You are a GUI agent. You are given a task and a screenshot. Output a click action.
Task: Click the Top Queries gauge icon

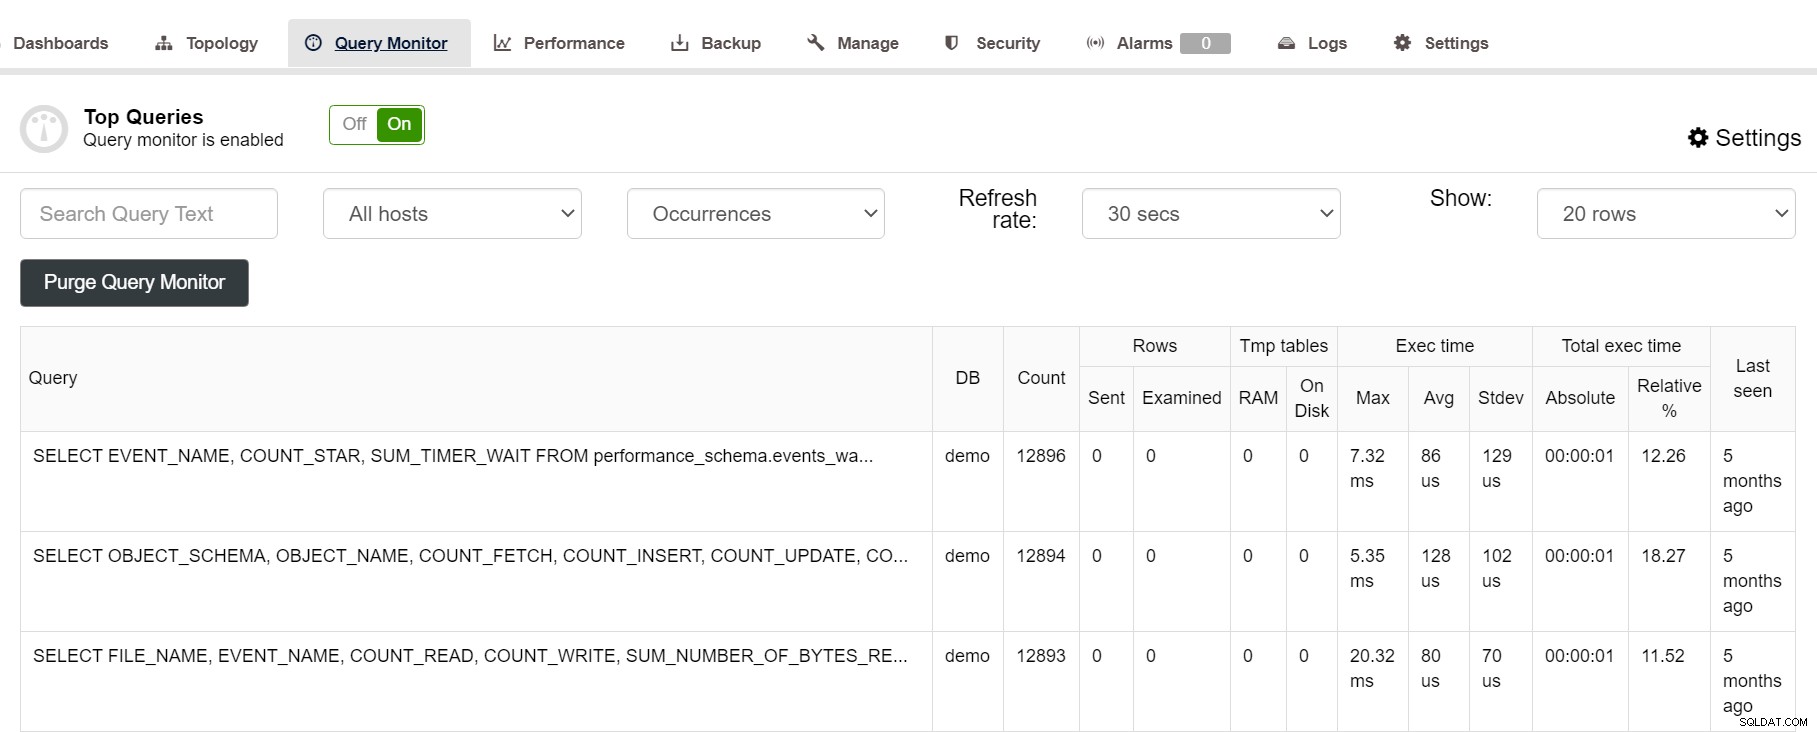click(44, 129)
